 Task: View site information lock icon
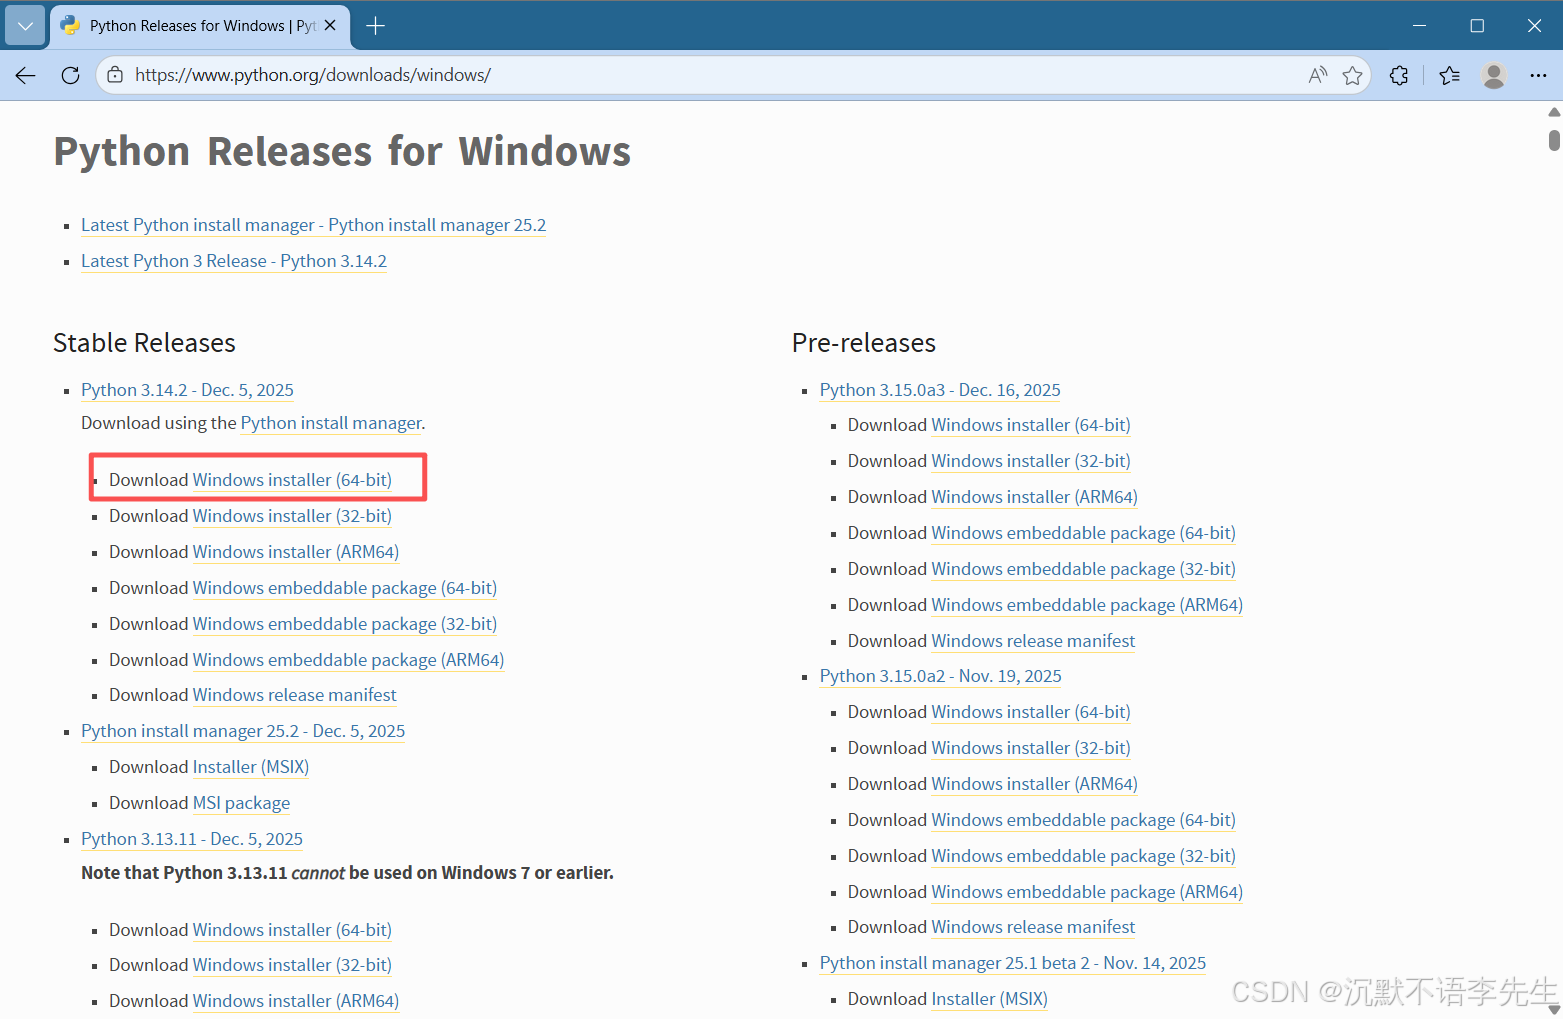coord(115,75)
